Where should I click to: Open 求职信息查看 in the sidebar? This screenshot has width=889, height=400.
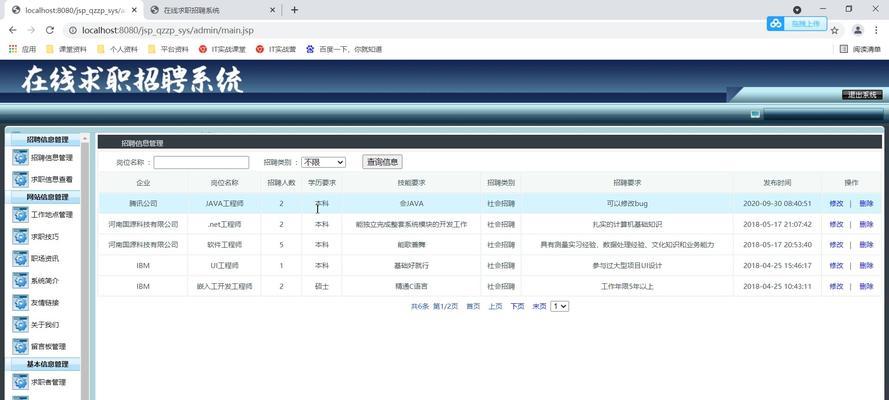click(x=52, y=180)
